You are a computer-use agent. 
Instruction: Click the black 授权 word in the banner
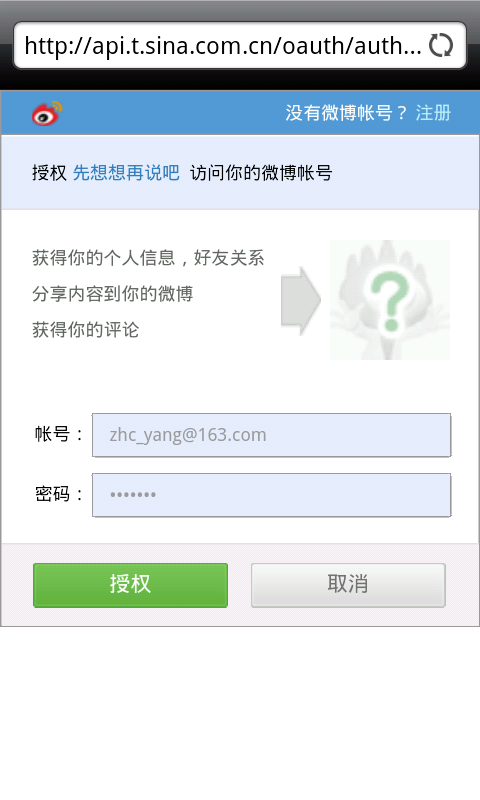(x=49, y=173)
